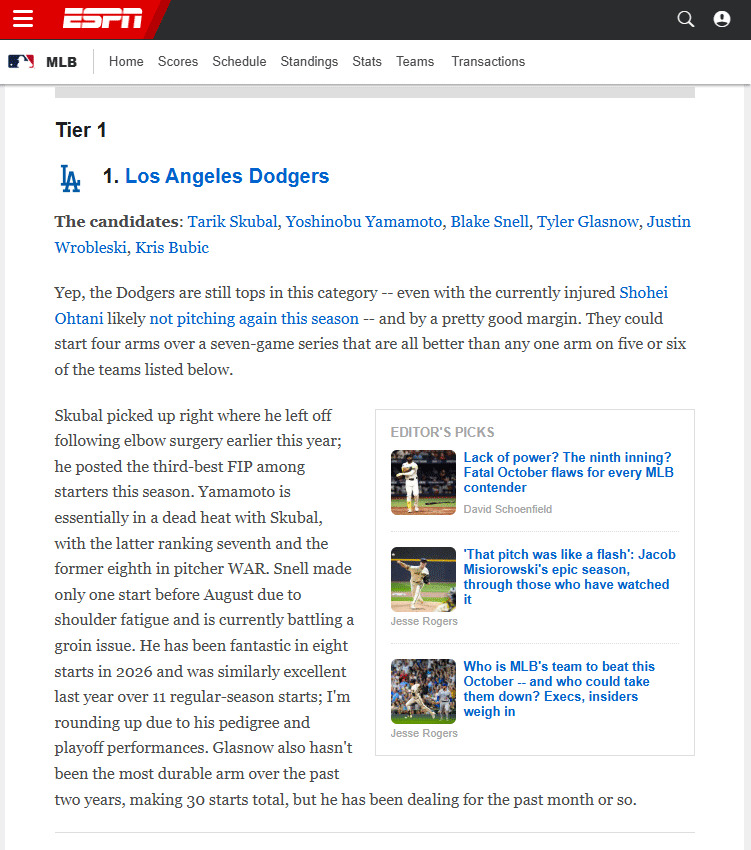Open the Teams tab
This screenshot has width=751, height=850.
415,61
